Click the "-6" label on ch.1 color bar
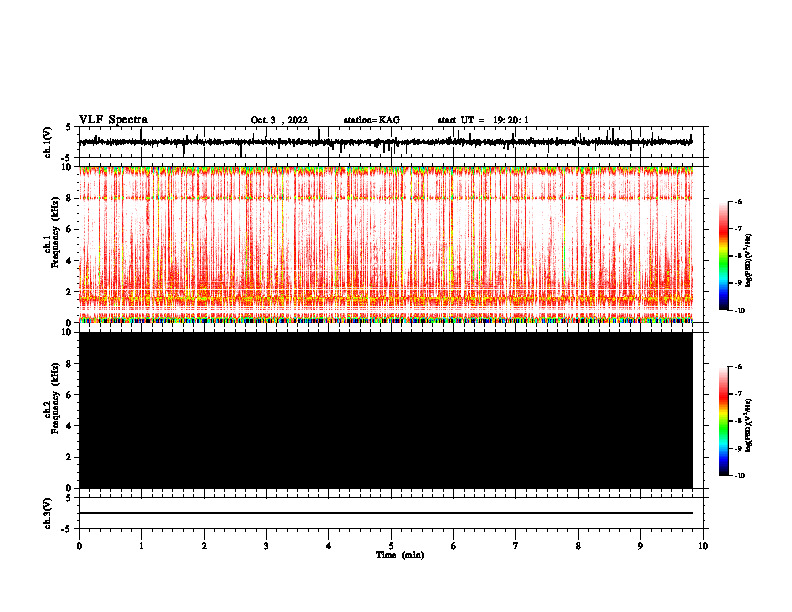The image size is (792, 612). tap(738, 201)
